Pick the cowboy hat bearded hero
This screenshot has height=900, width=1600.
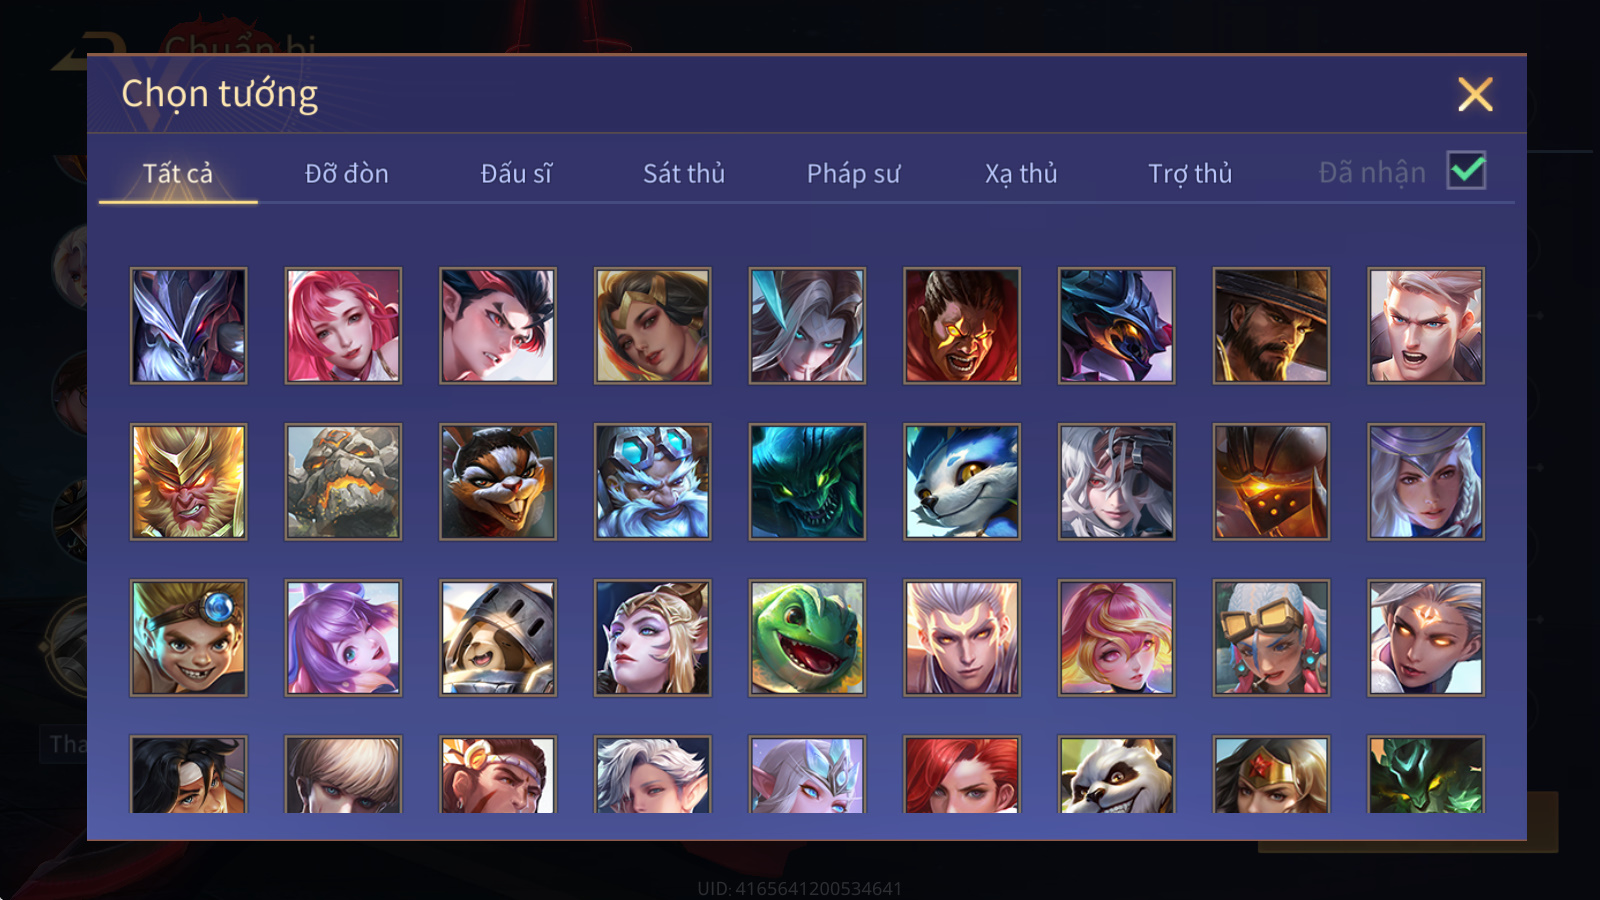coord(1271,325)
